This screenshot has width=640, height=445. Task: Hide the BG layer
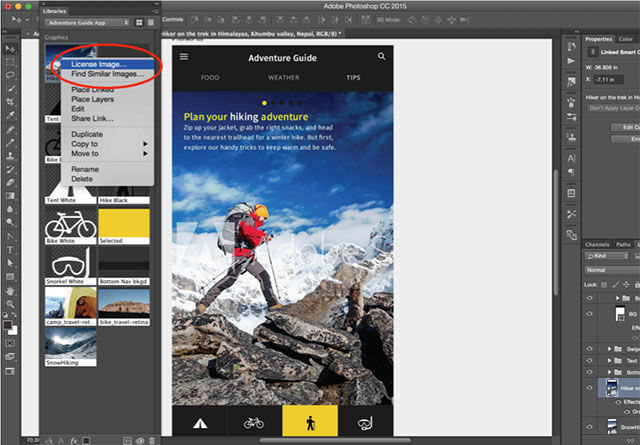(589, 314)
